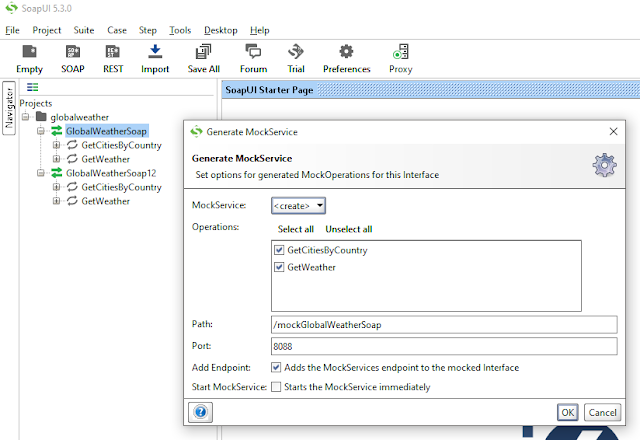Open the Desktop menu
This screenshot has height=440, width=640.
(220, 30)
